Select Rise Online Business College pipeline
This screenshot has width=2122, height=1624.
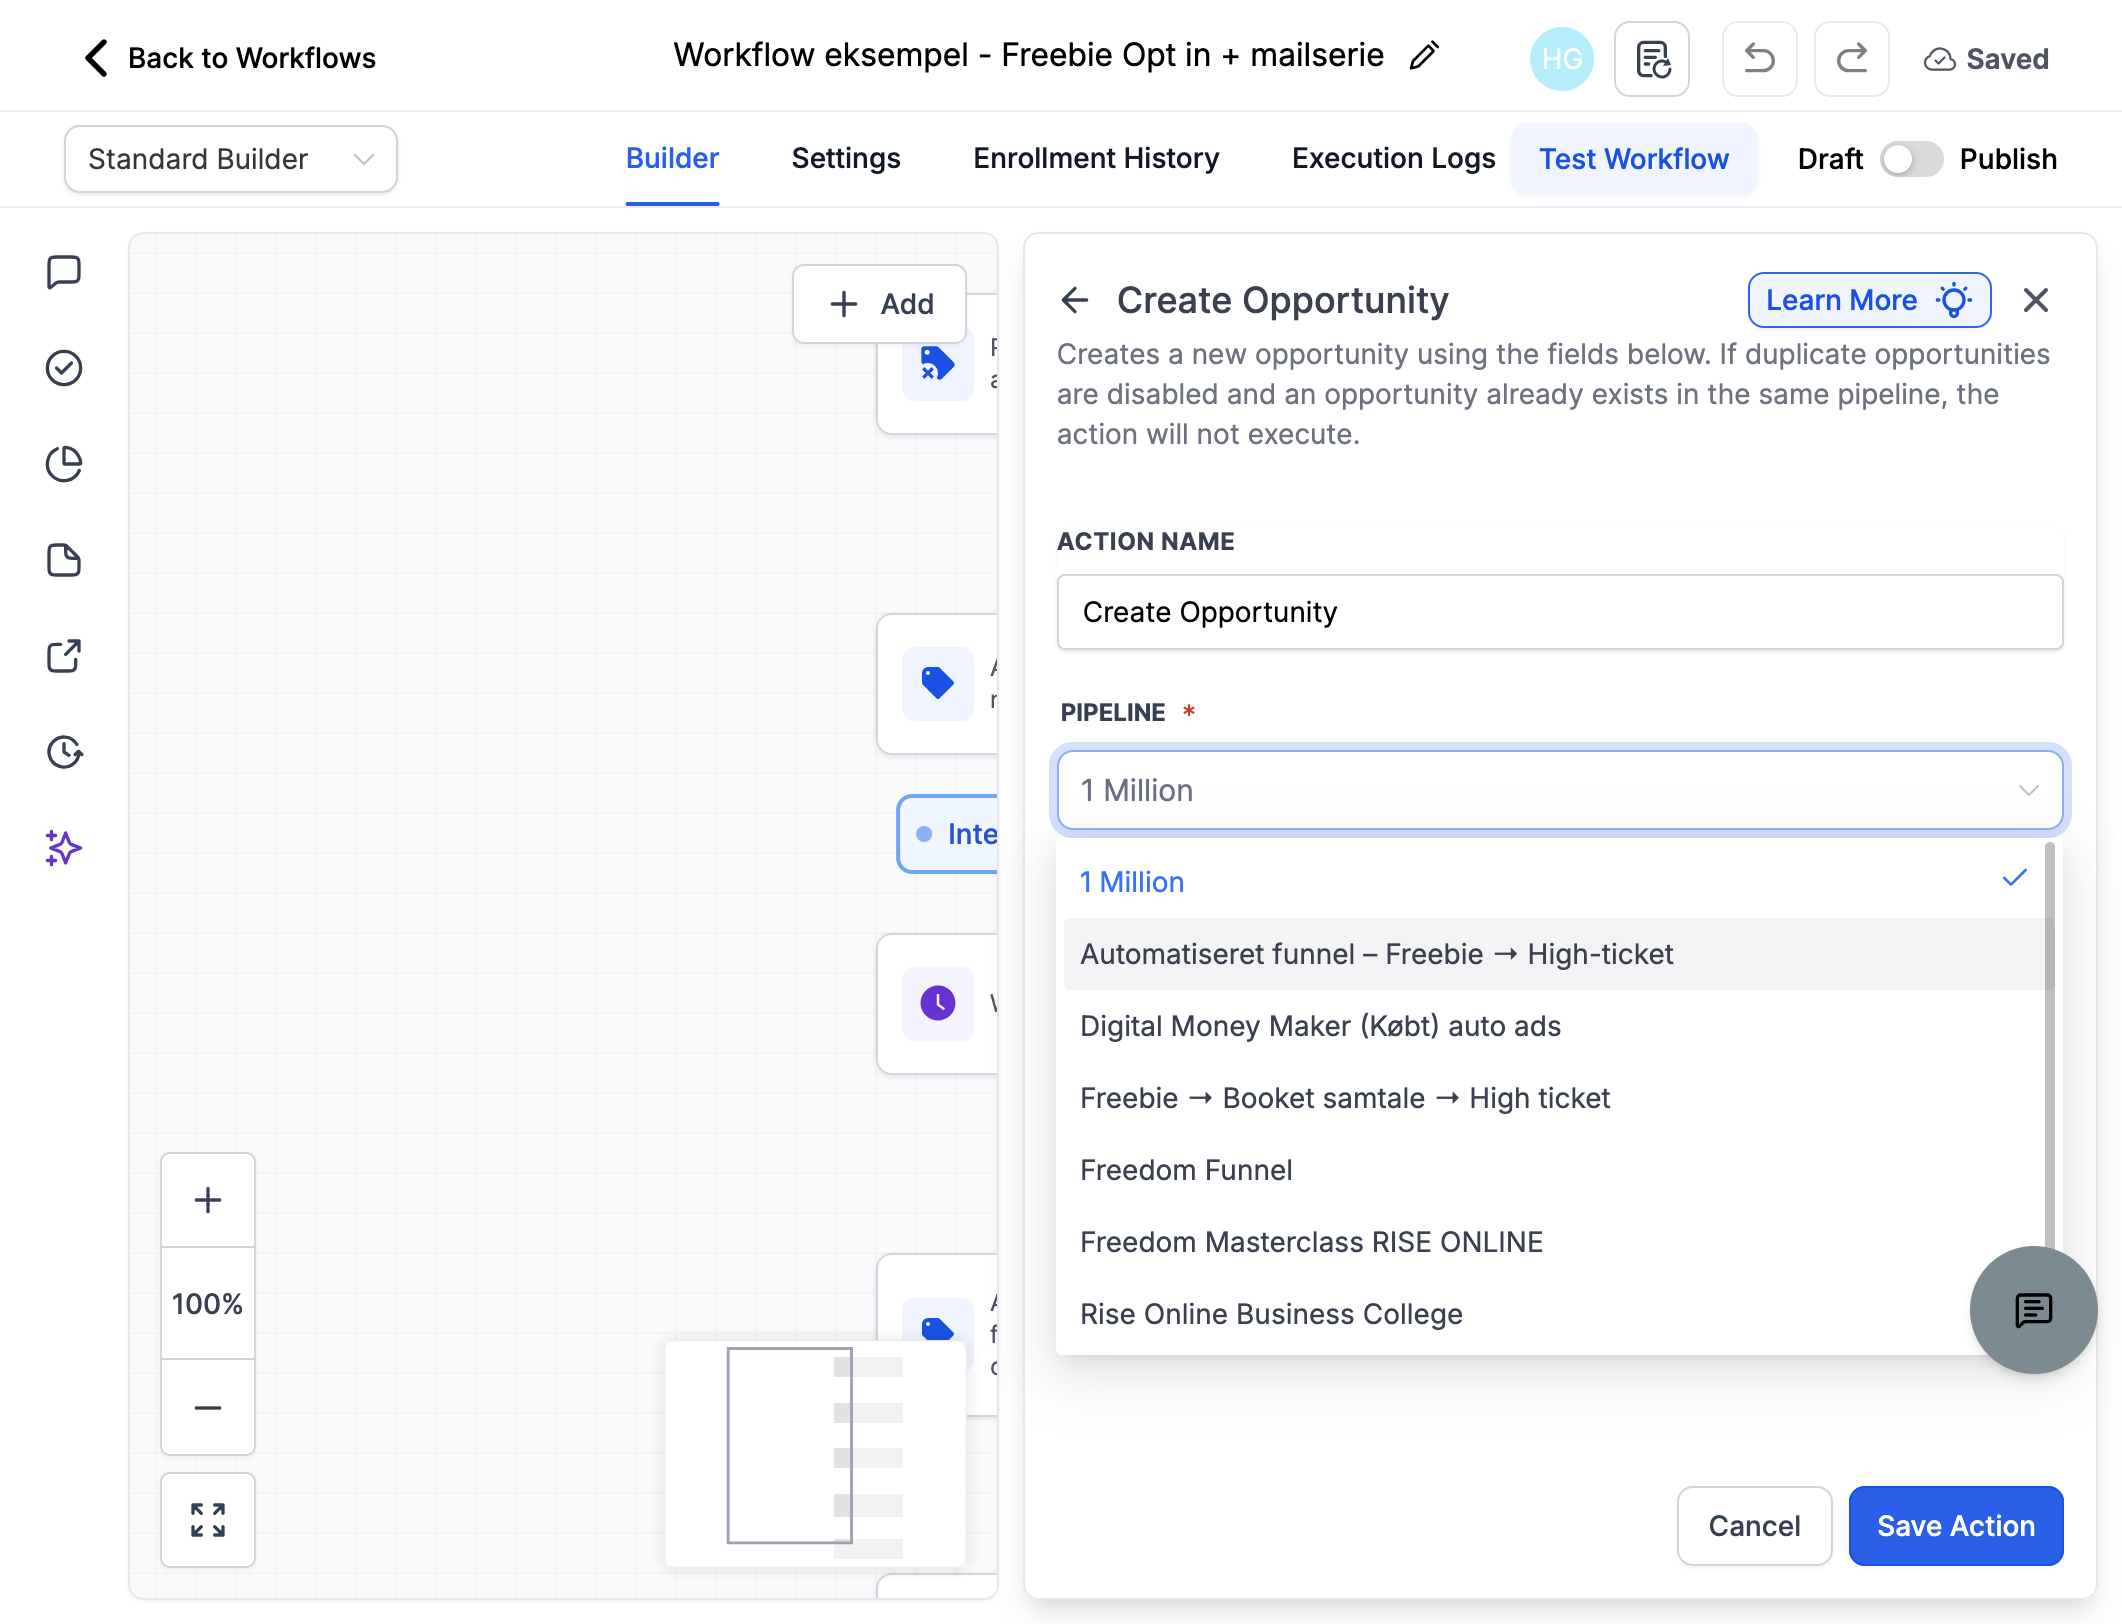click(x=1556, y=1314)
